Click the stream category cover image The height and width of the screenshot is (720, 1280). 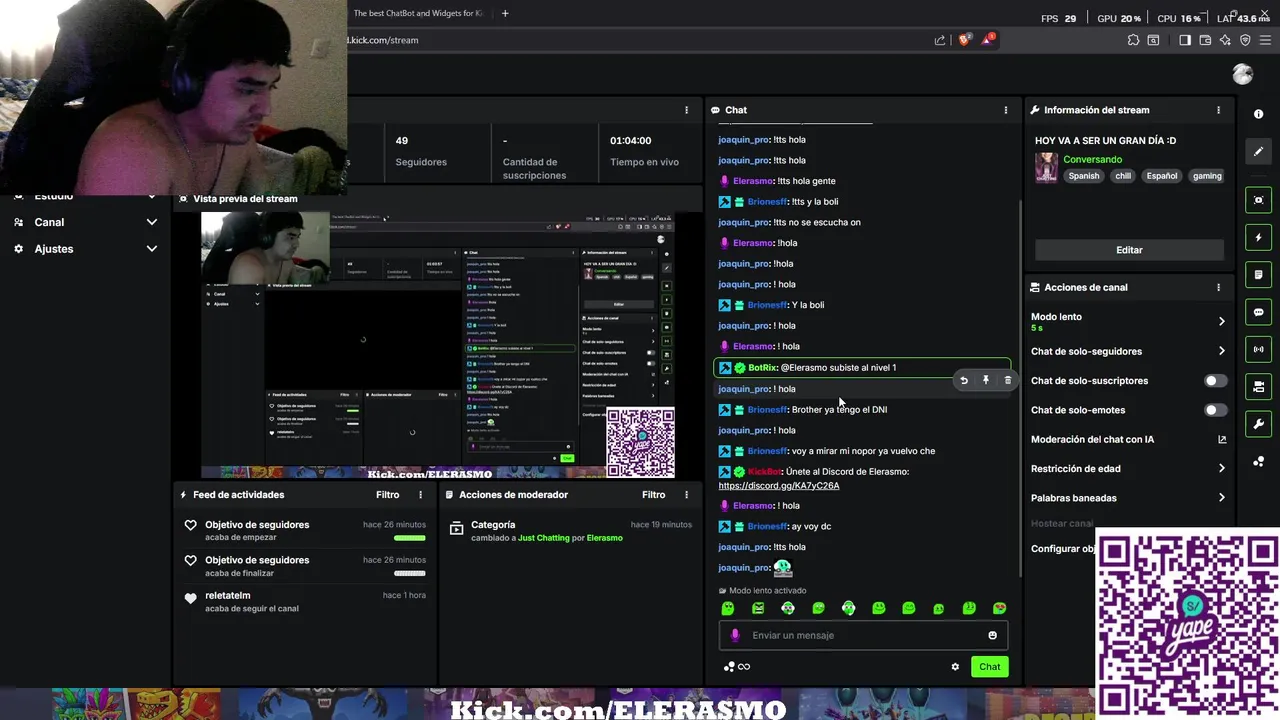click(x=1046, y=167)
